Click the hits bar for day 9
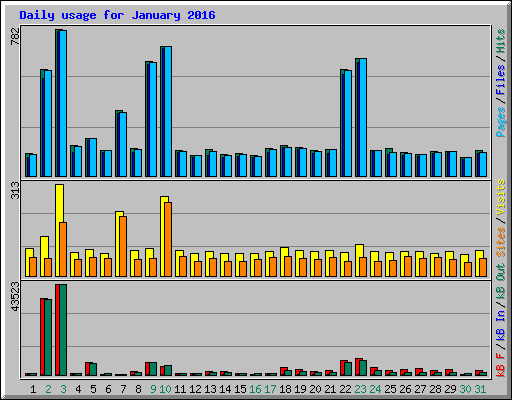The width and height of the screenshot is (512, 400). 147,119
